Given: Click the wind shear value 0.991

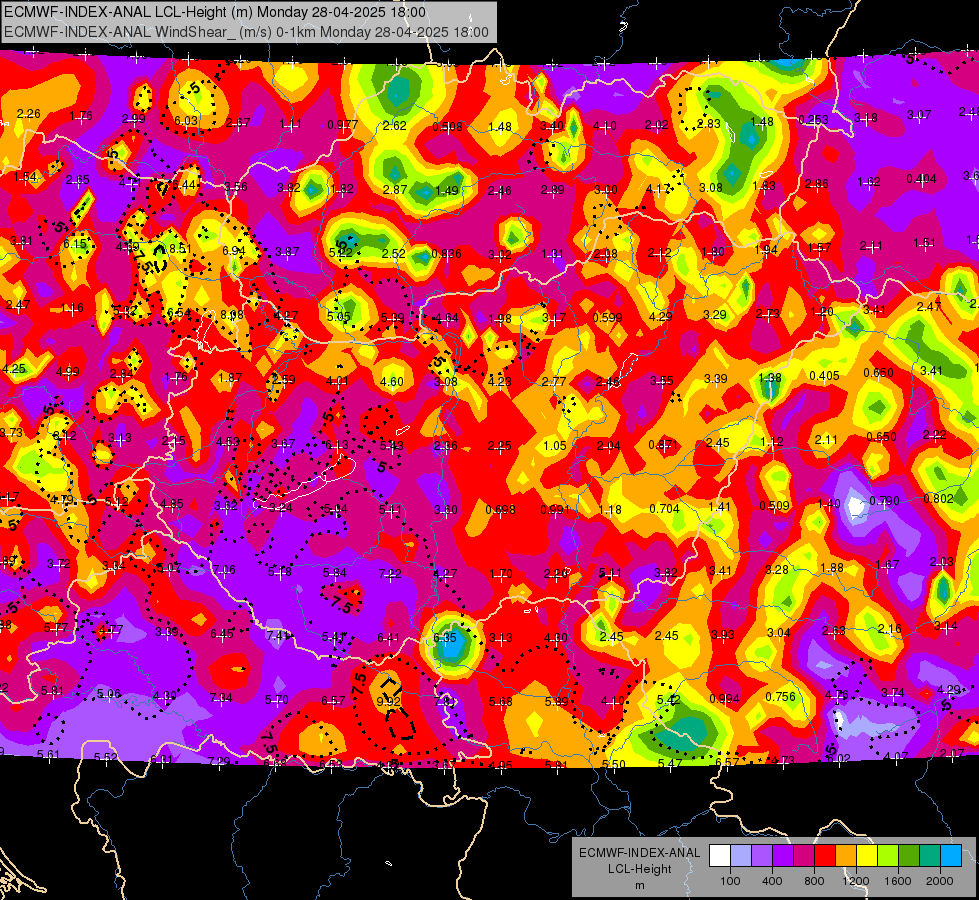Looking at the screenshot, I should tap(555, 510).
